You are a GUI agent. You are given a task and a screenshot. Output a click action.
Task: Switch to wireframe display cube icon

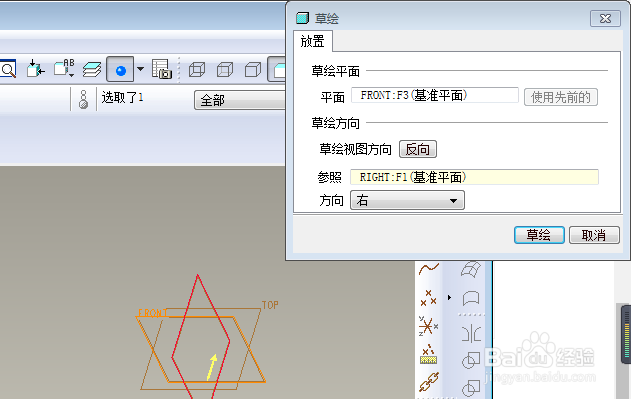pos(197,70)
